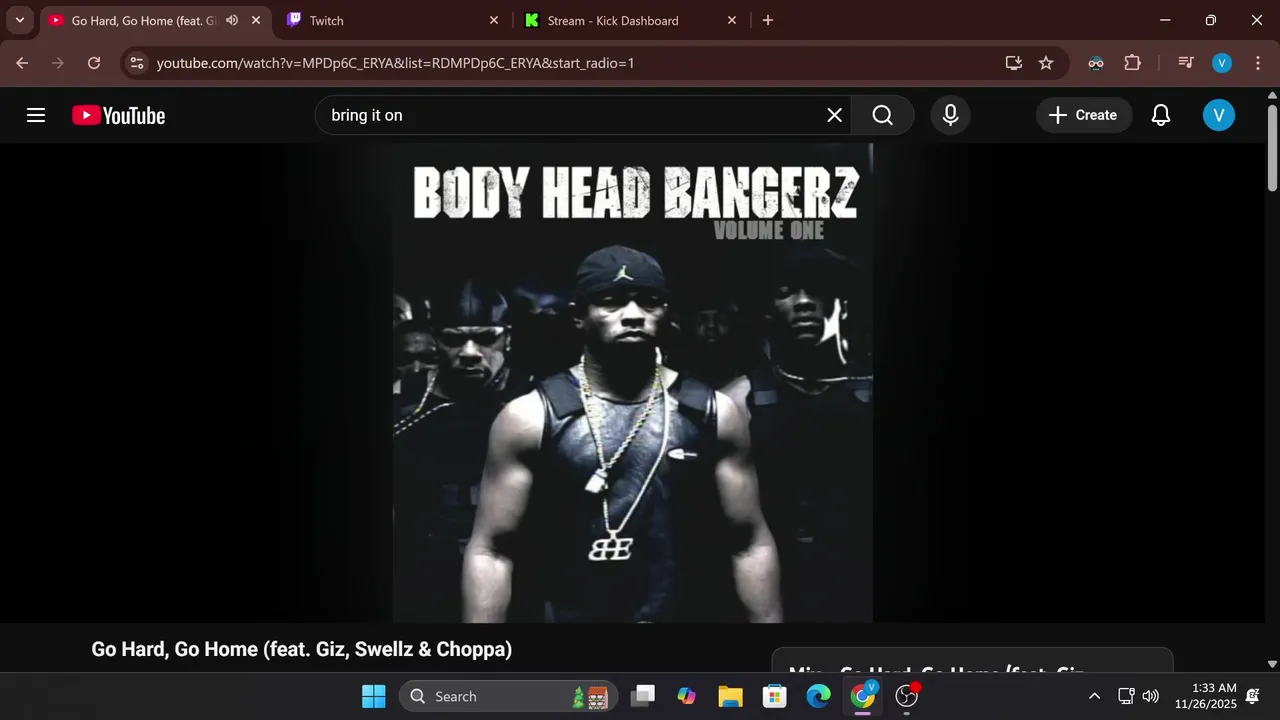Open OBS Studio from the taskbar
This screenshot has height=720, width=1280.
click(906, 696)
